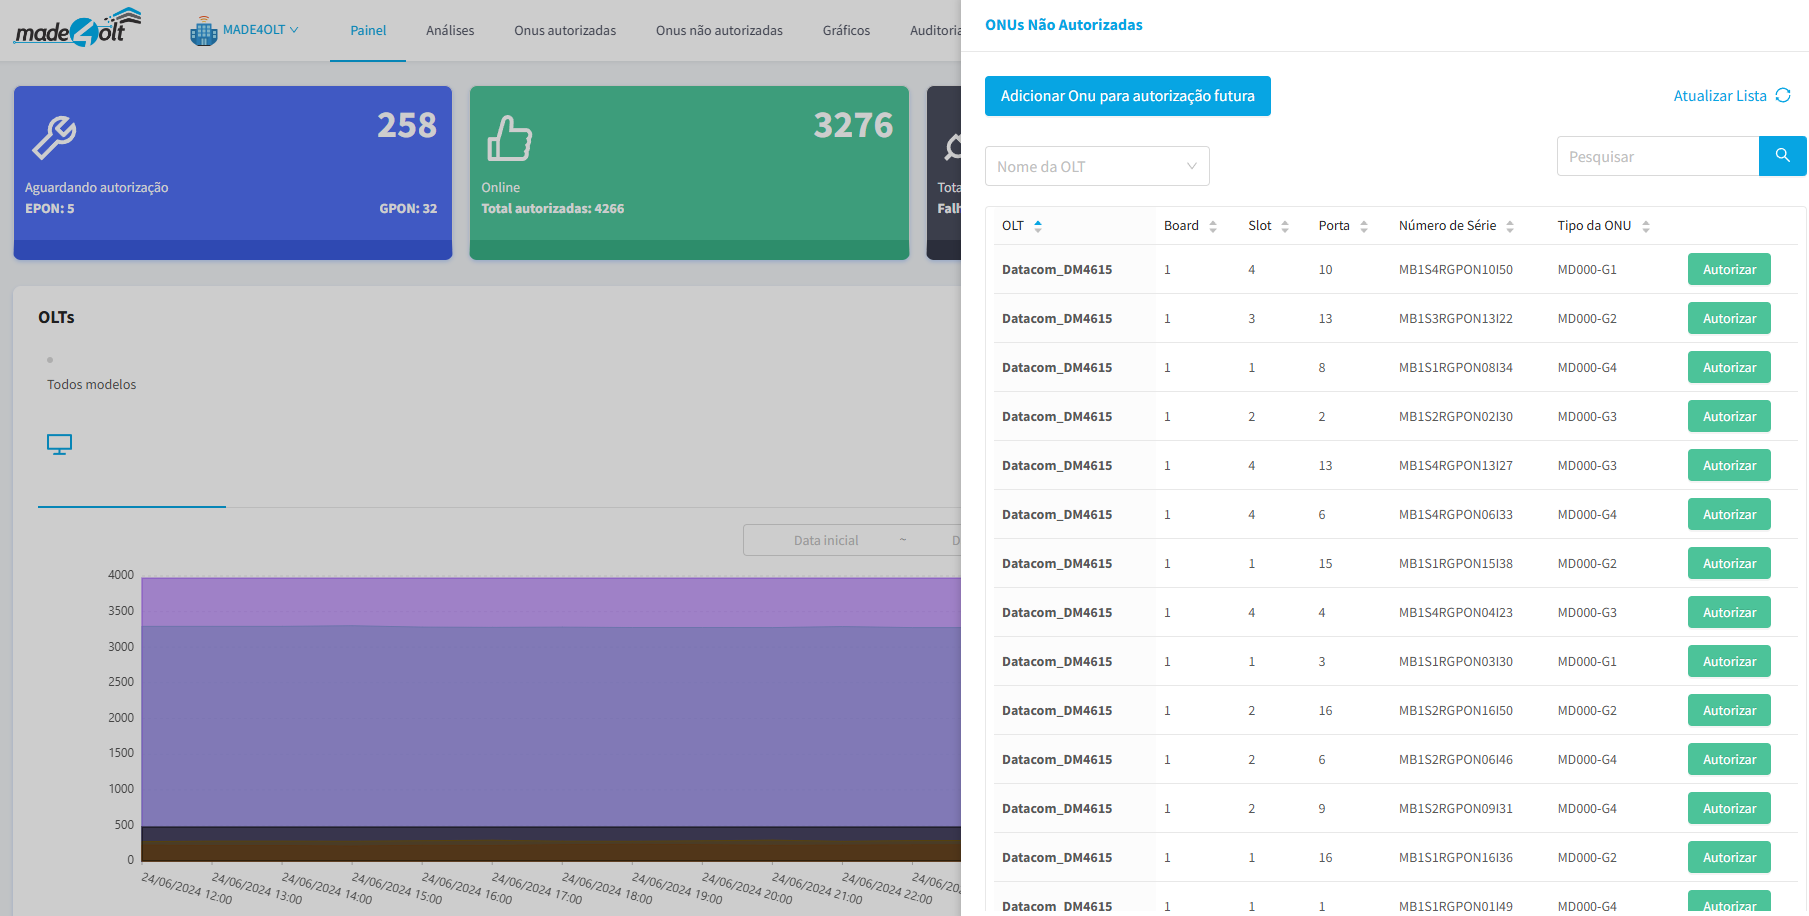Open the Nome da OLT dropdown
This screenshot has height=916, width=1809.
pyautogui.click(x=1097, y=166)
